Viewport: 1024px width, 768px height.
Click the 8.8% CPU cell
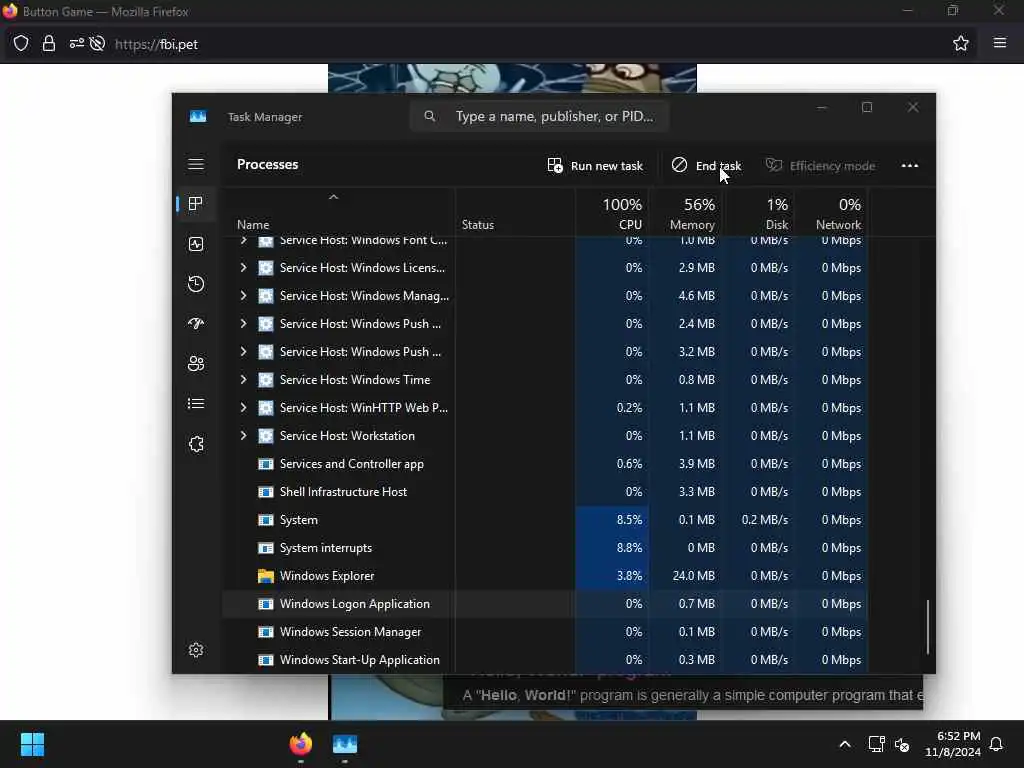[x=613, y=548]
